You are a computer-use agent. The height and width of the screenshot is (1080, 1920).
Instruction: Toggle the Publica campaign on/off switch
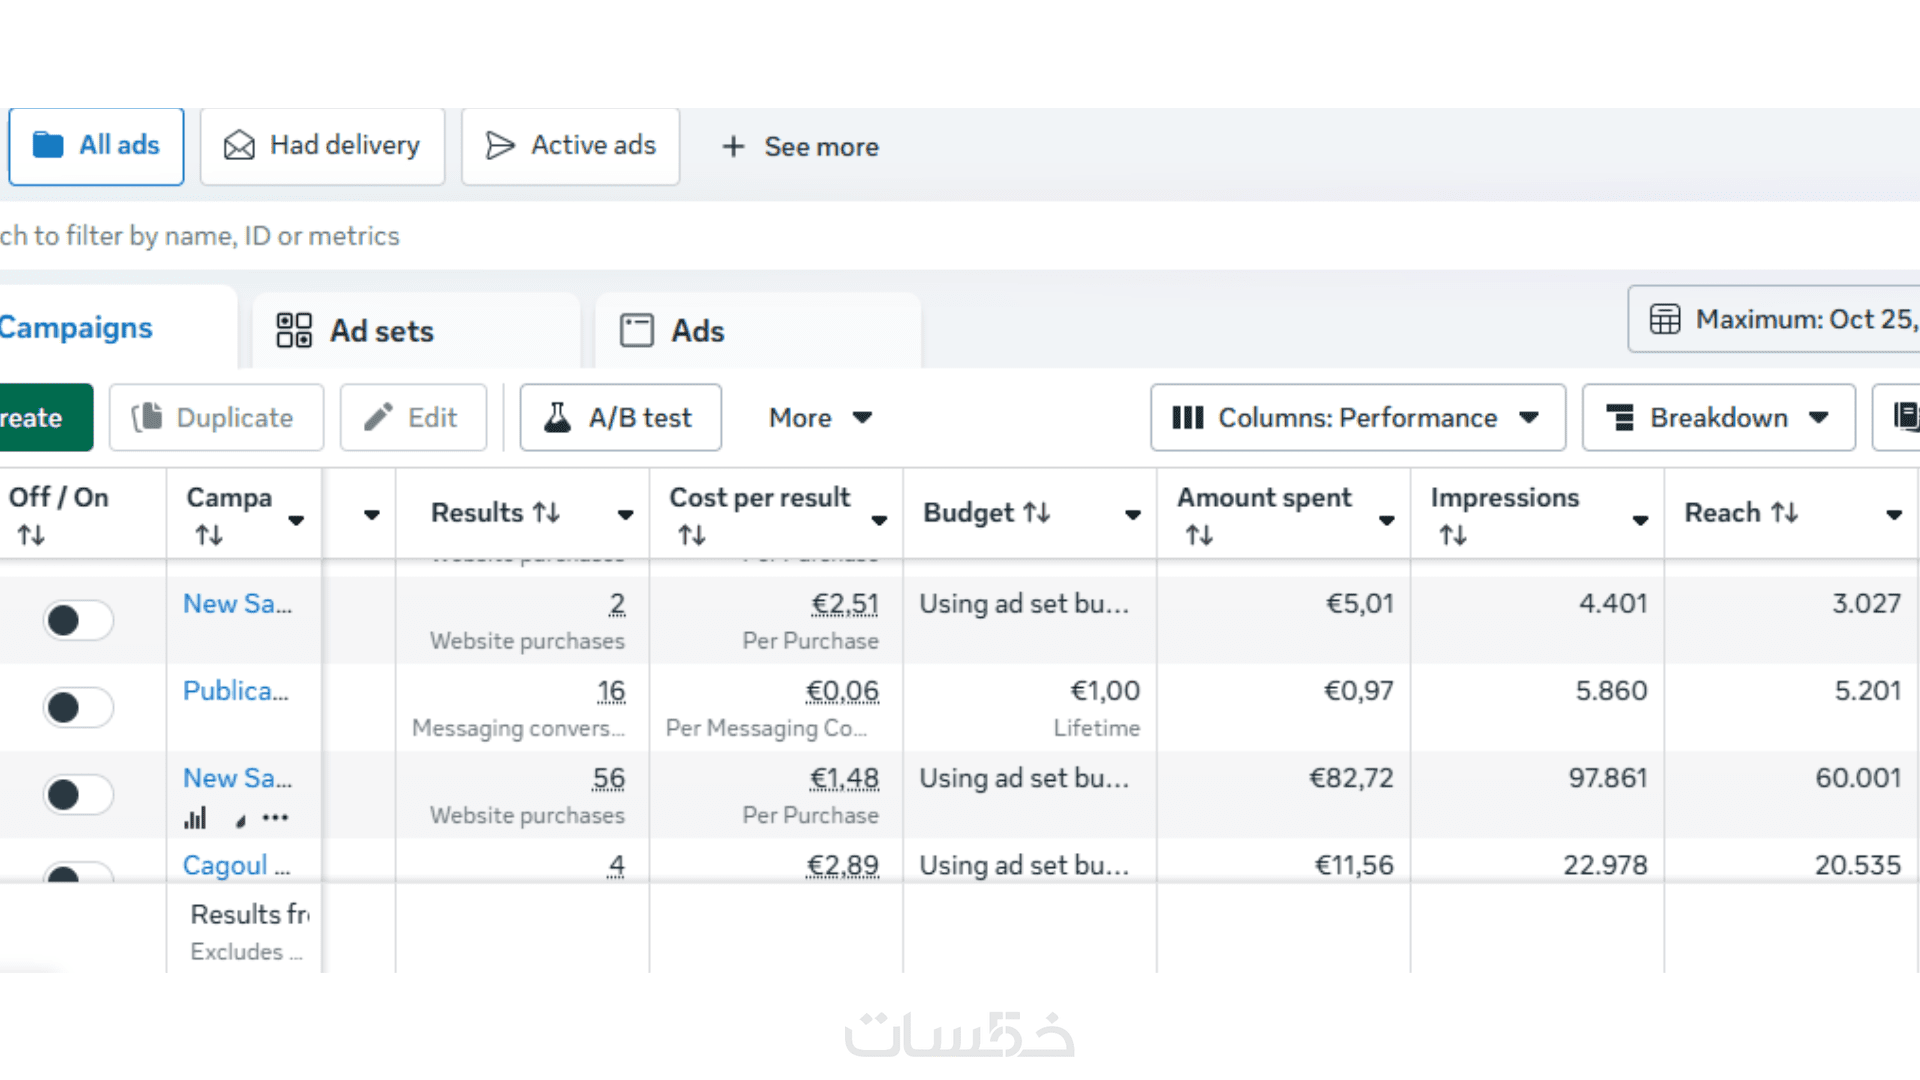click(x=78, y=707)
